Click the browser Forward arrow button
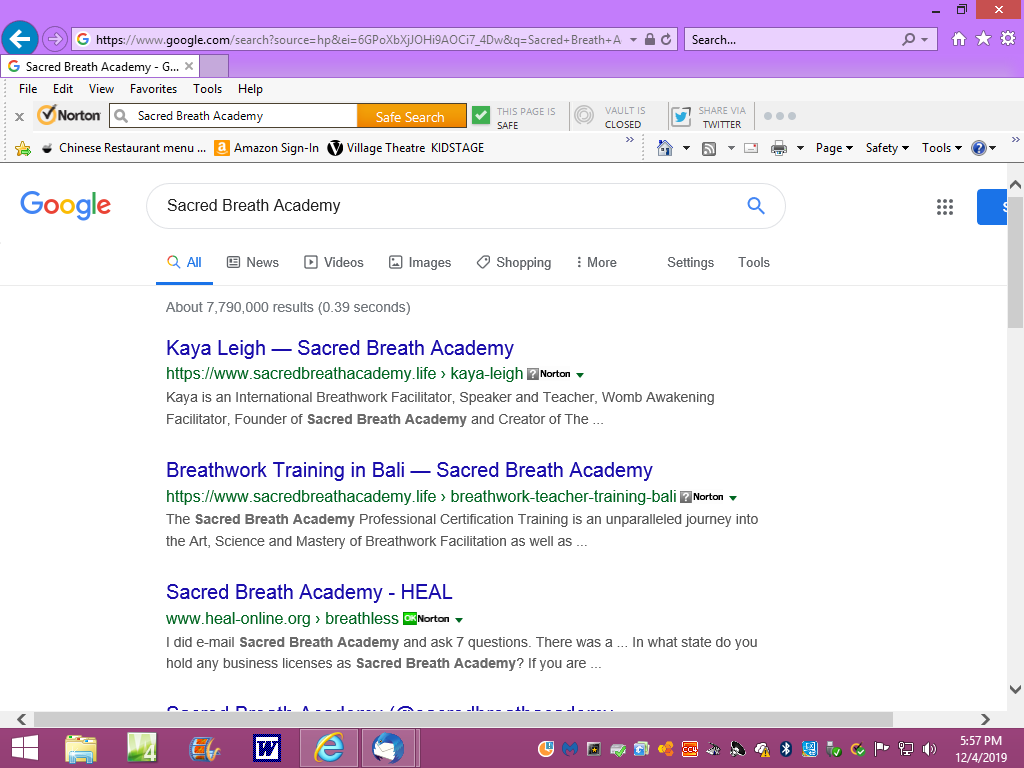Screen dimensions: 1024x768 (x=56, y=39)
